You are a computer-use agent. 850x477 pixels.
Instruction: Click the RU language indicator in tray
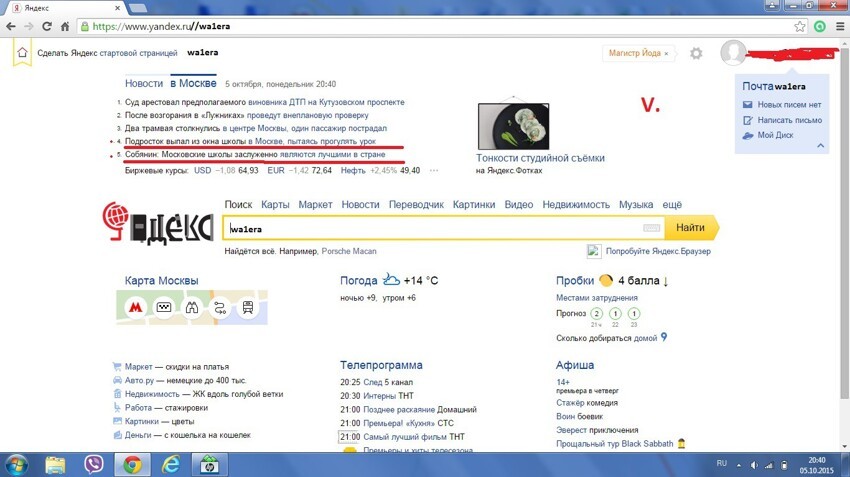[722, 463]
